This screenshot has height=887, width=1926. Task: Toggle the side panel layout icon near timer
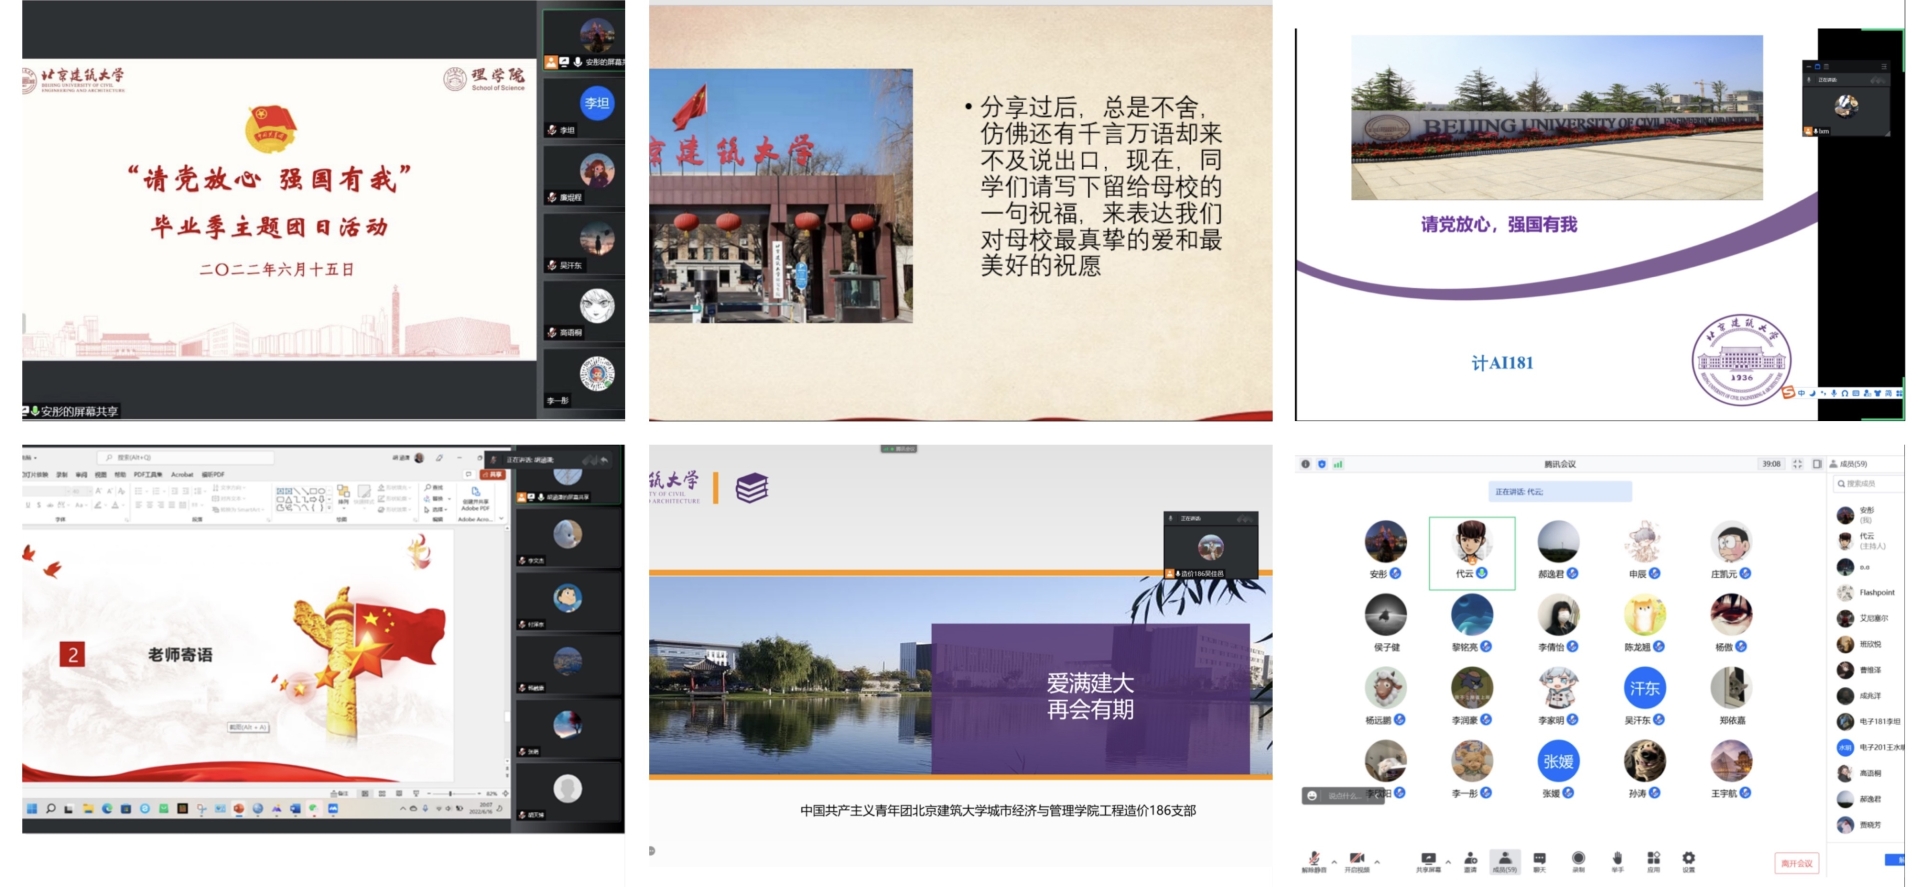click(x=1817, y=464)
